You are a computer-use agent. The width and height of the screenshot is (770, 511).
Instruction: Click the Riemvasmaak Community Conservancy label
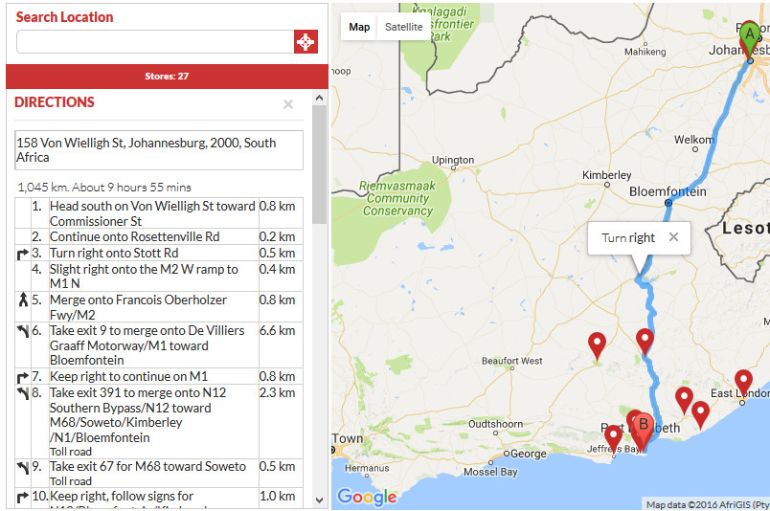[x=397, y=198]
